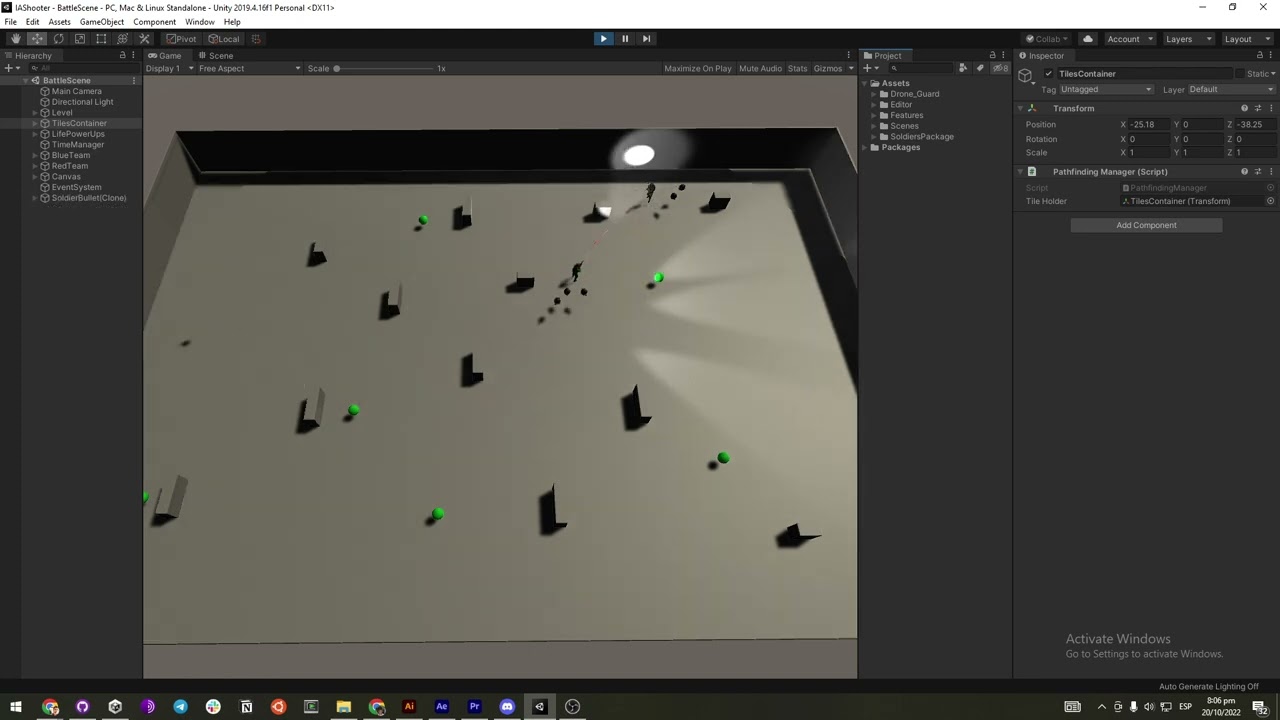Image resolution: width=1280 pixels, height=720 pixels.
Task: Toggle TilesContainer active checkbox
Action: [1048, 74]
